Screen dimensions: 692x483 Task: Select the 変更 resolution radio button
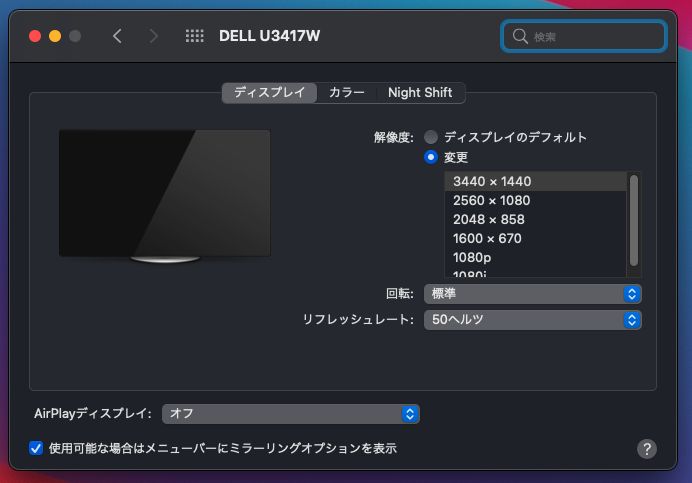tap(431, 157)
